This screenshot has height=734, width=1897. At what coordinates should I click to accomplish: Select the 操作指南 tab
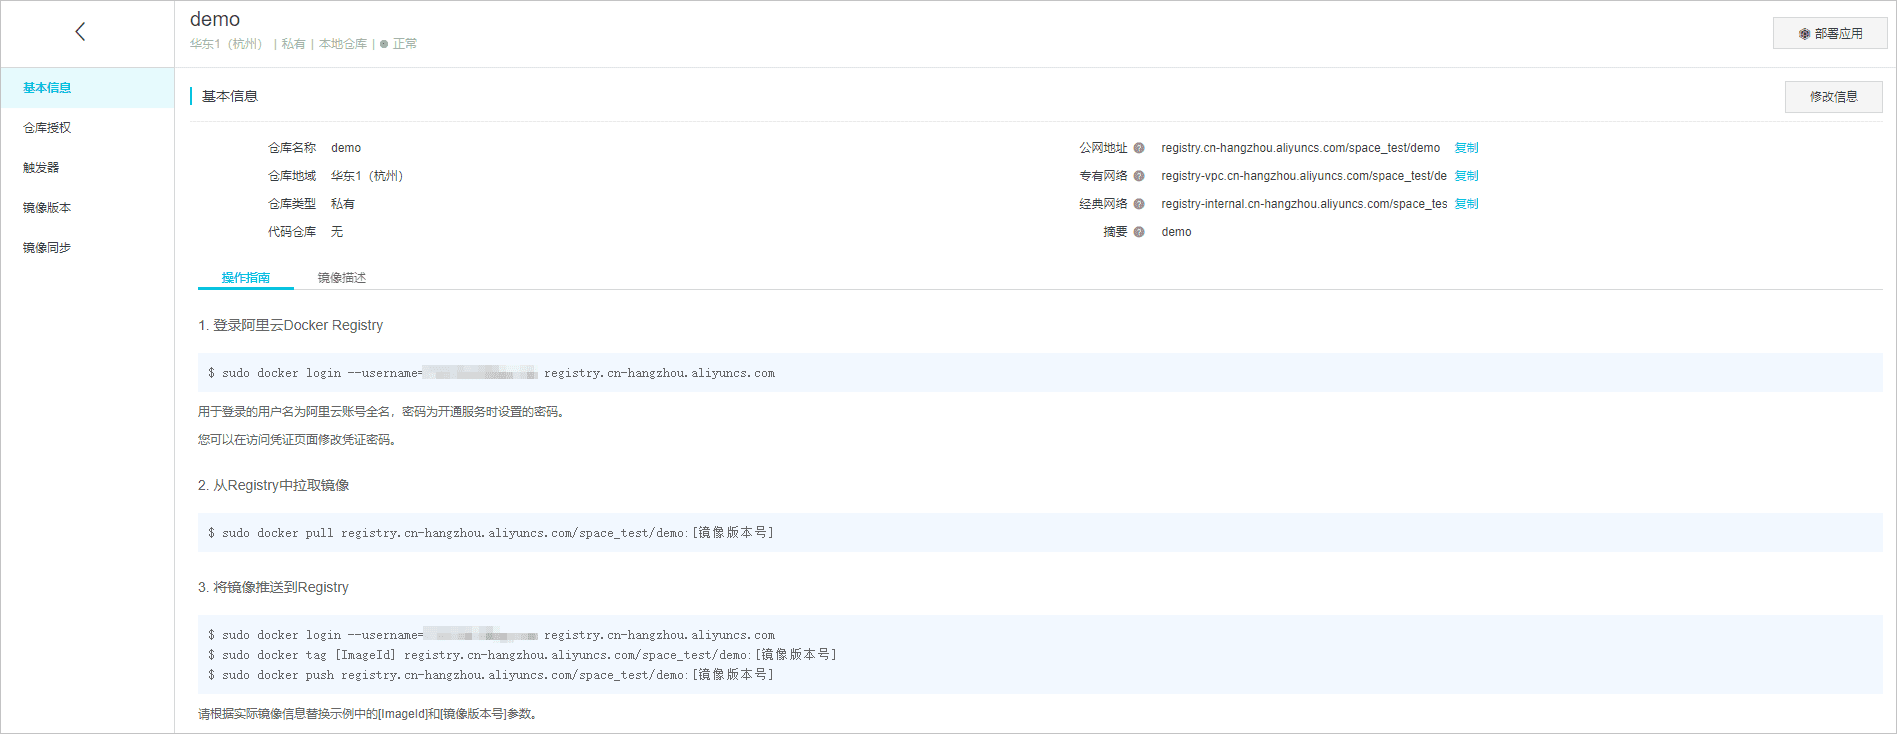point(246,278)
